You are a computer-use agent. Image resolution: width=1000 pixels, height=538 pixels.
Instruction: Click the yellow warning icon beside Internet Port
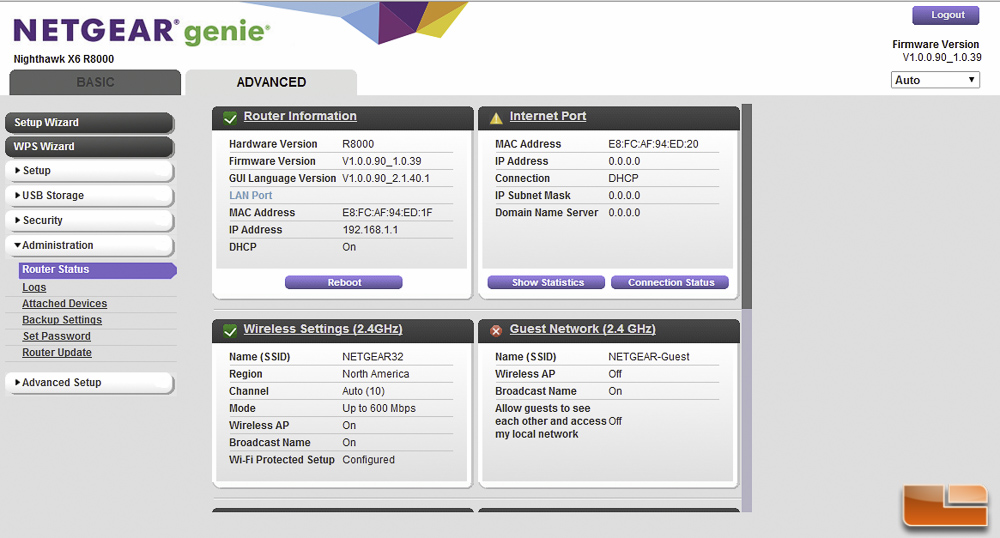(x=496, y=118)
